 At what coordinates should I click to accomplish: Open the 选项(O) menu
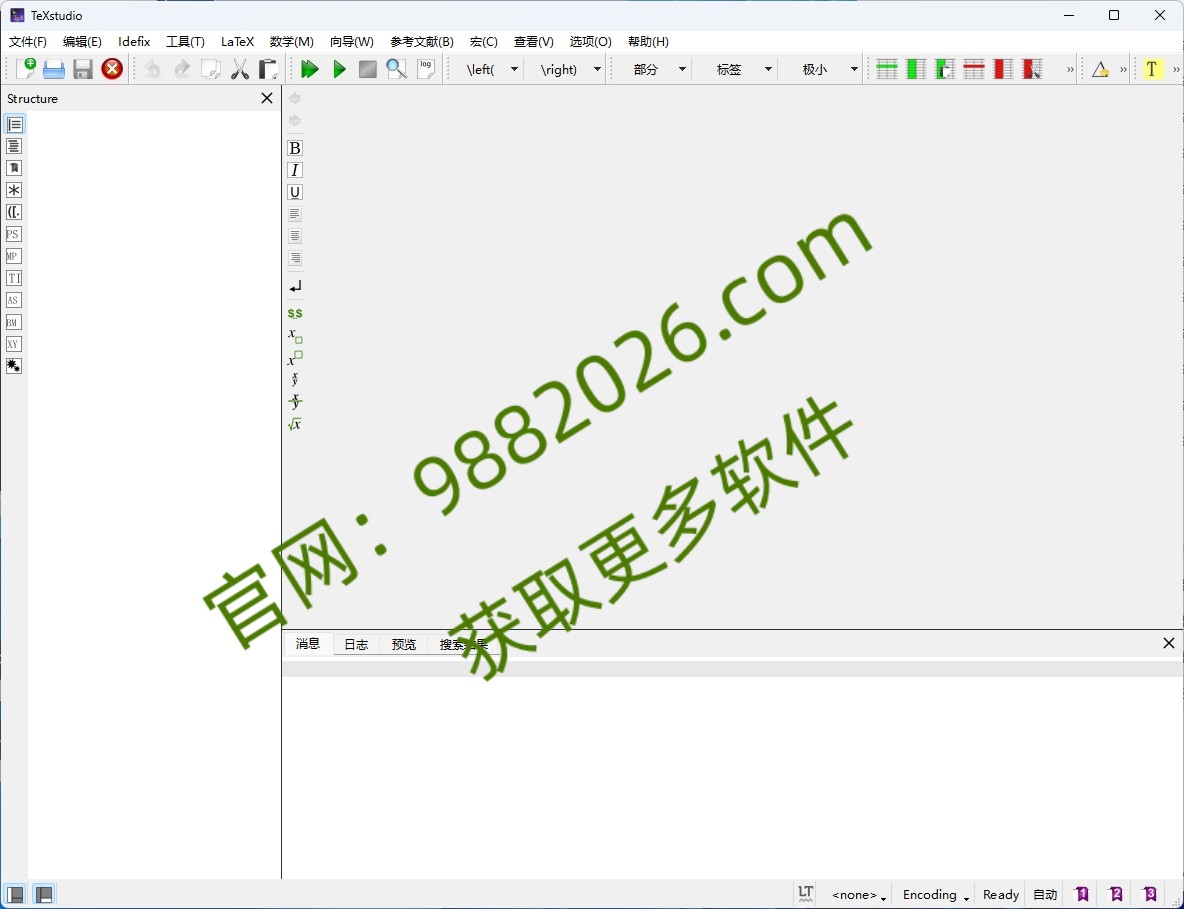[x=590, y=42]
